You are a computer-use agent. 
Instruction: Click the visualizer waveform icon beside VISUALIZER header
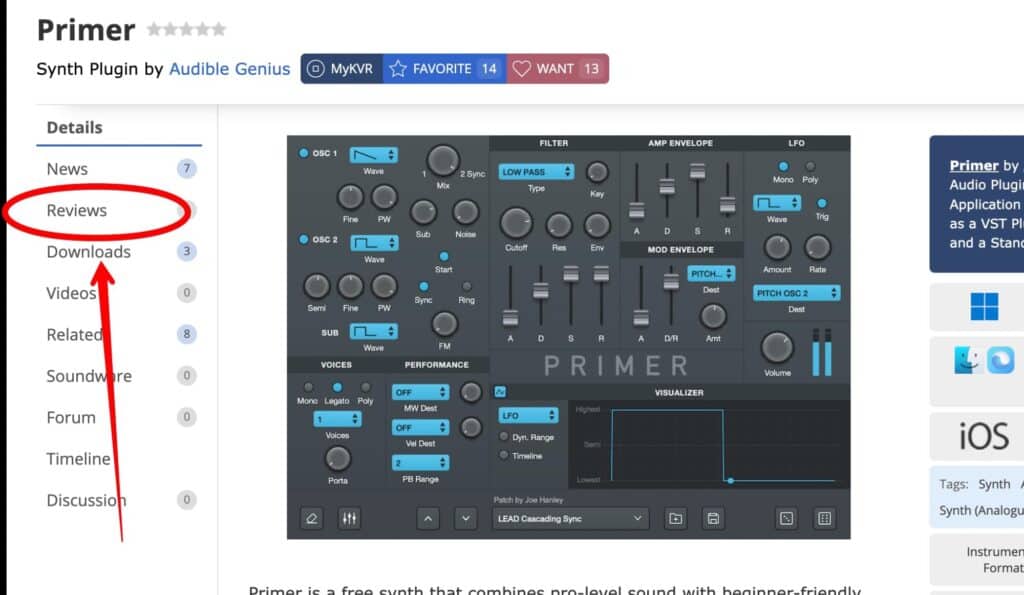(500, 392)
